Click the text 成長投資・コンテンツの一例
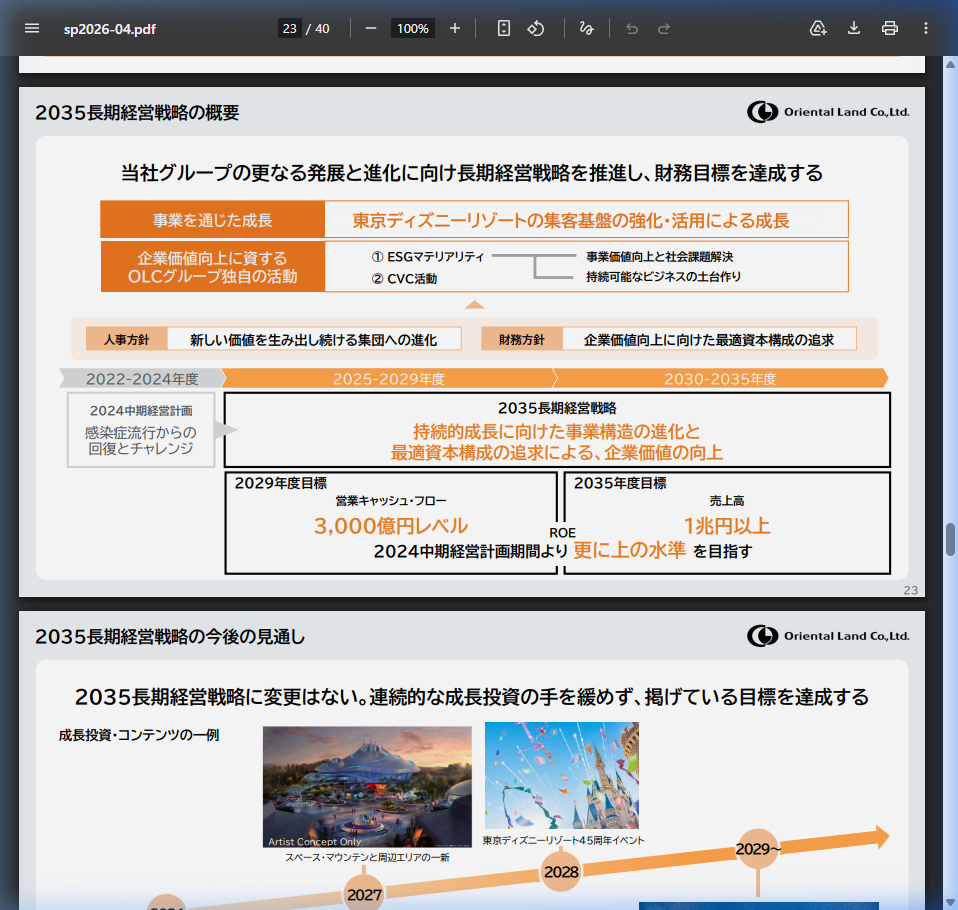Image resolution: width=958 pixels, height=910 pixels. click(139, 735)
